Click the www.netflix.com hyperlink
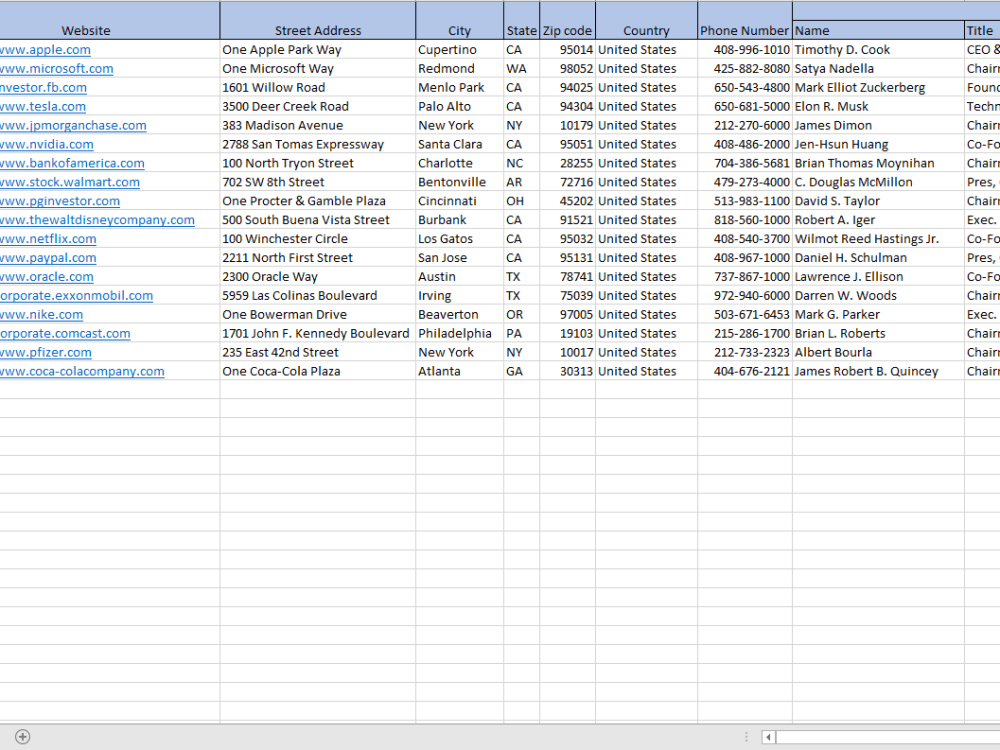This screenshot has width=1000, height=750. (48, 239)
